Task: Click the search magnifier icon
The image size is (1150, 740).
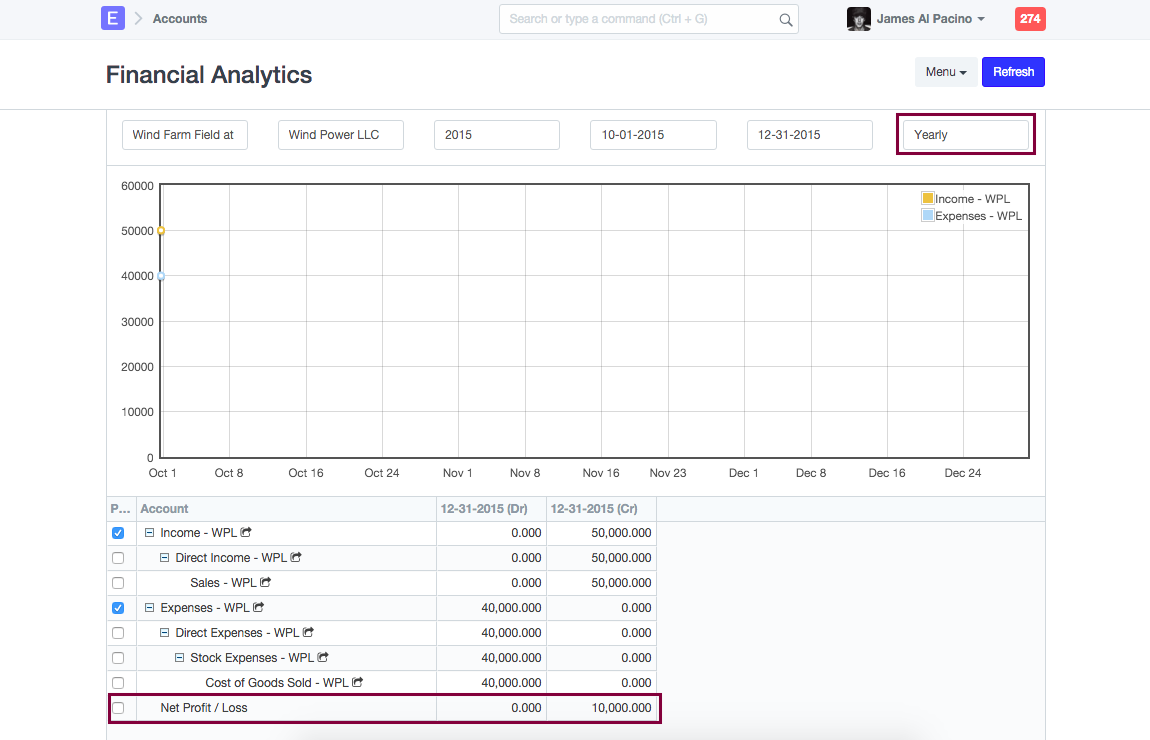Action: [786, 19]
